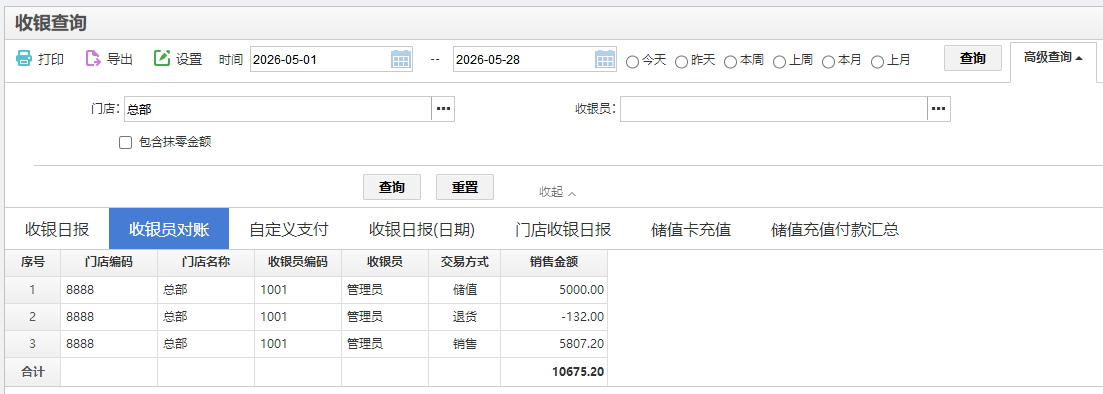The image size is (1103, 394).
Task: Select the 销售 transaction cell
Action: pos(465,344)
